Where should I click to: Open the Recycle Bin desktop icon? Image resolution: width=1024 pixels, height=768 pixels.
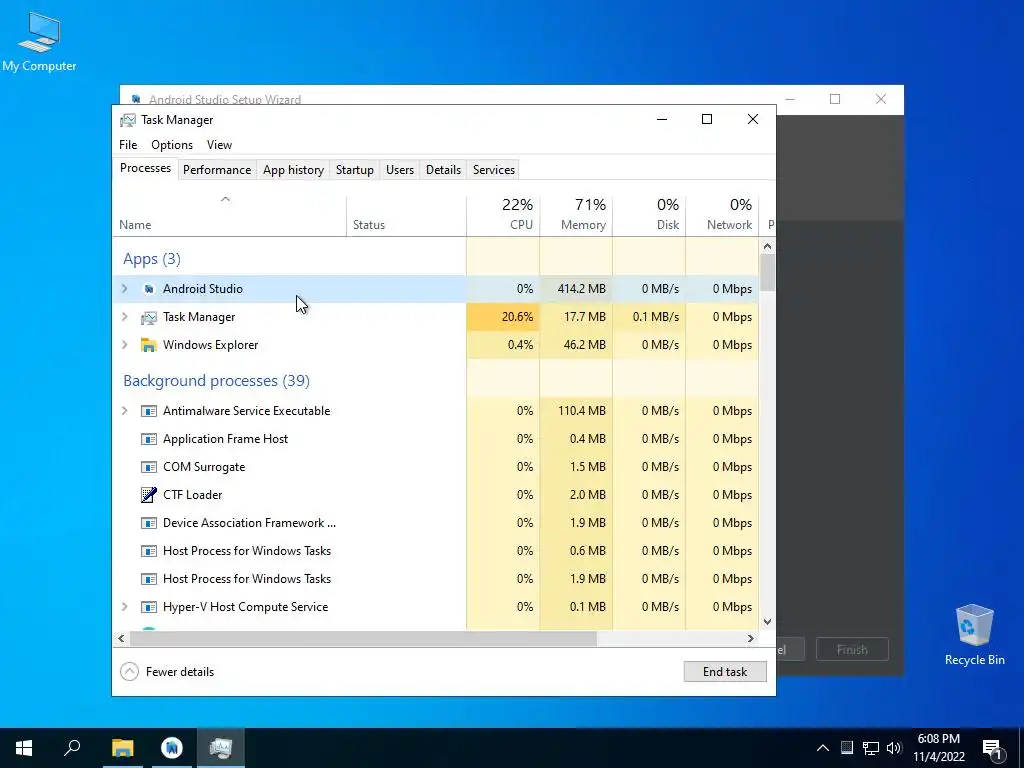click(x=974, y=635)
